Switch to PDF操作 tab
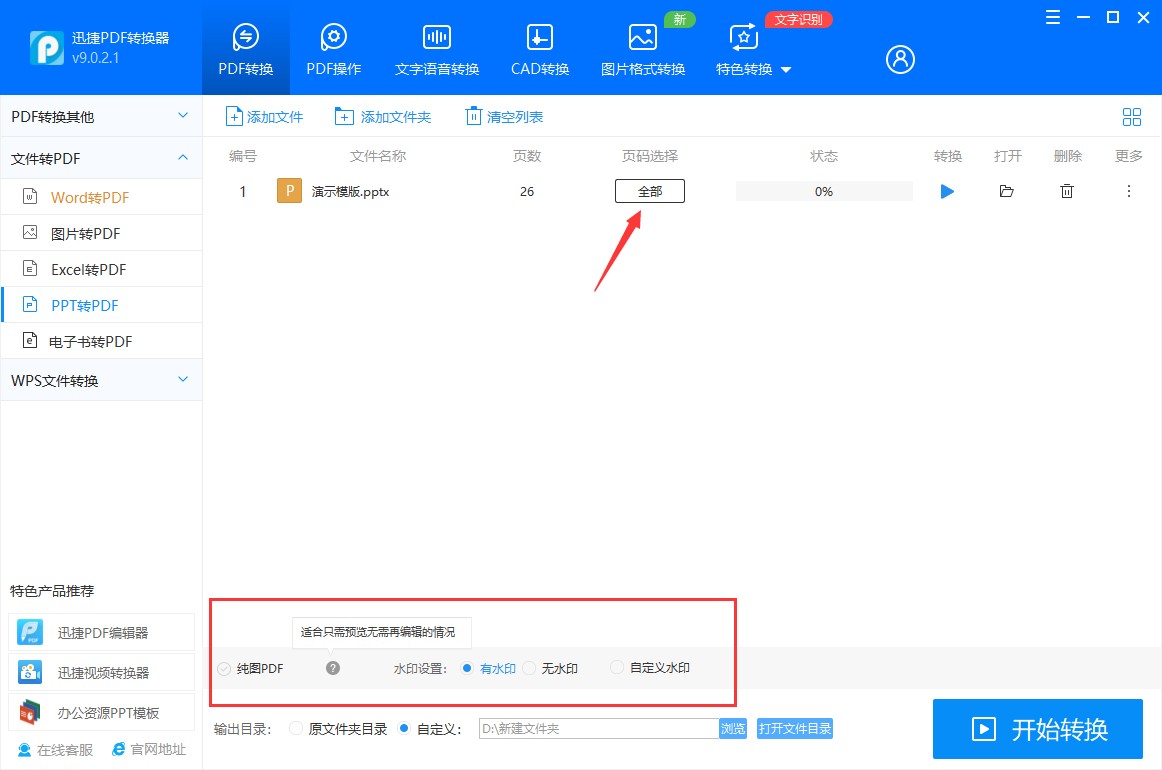 click(333, 49)
